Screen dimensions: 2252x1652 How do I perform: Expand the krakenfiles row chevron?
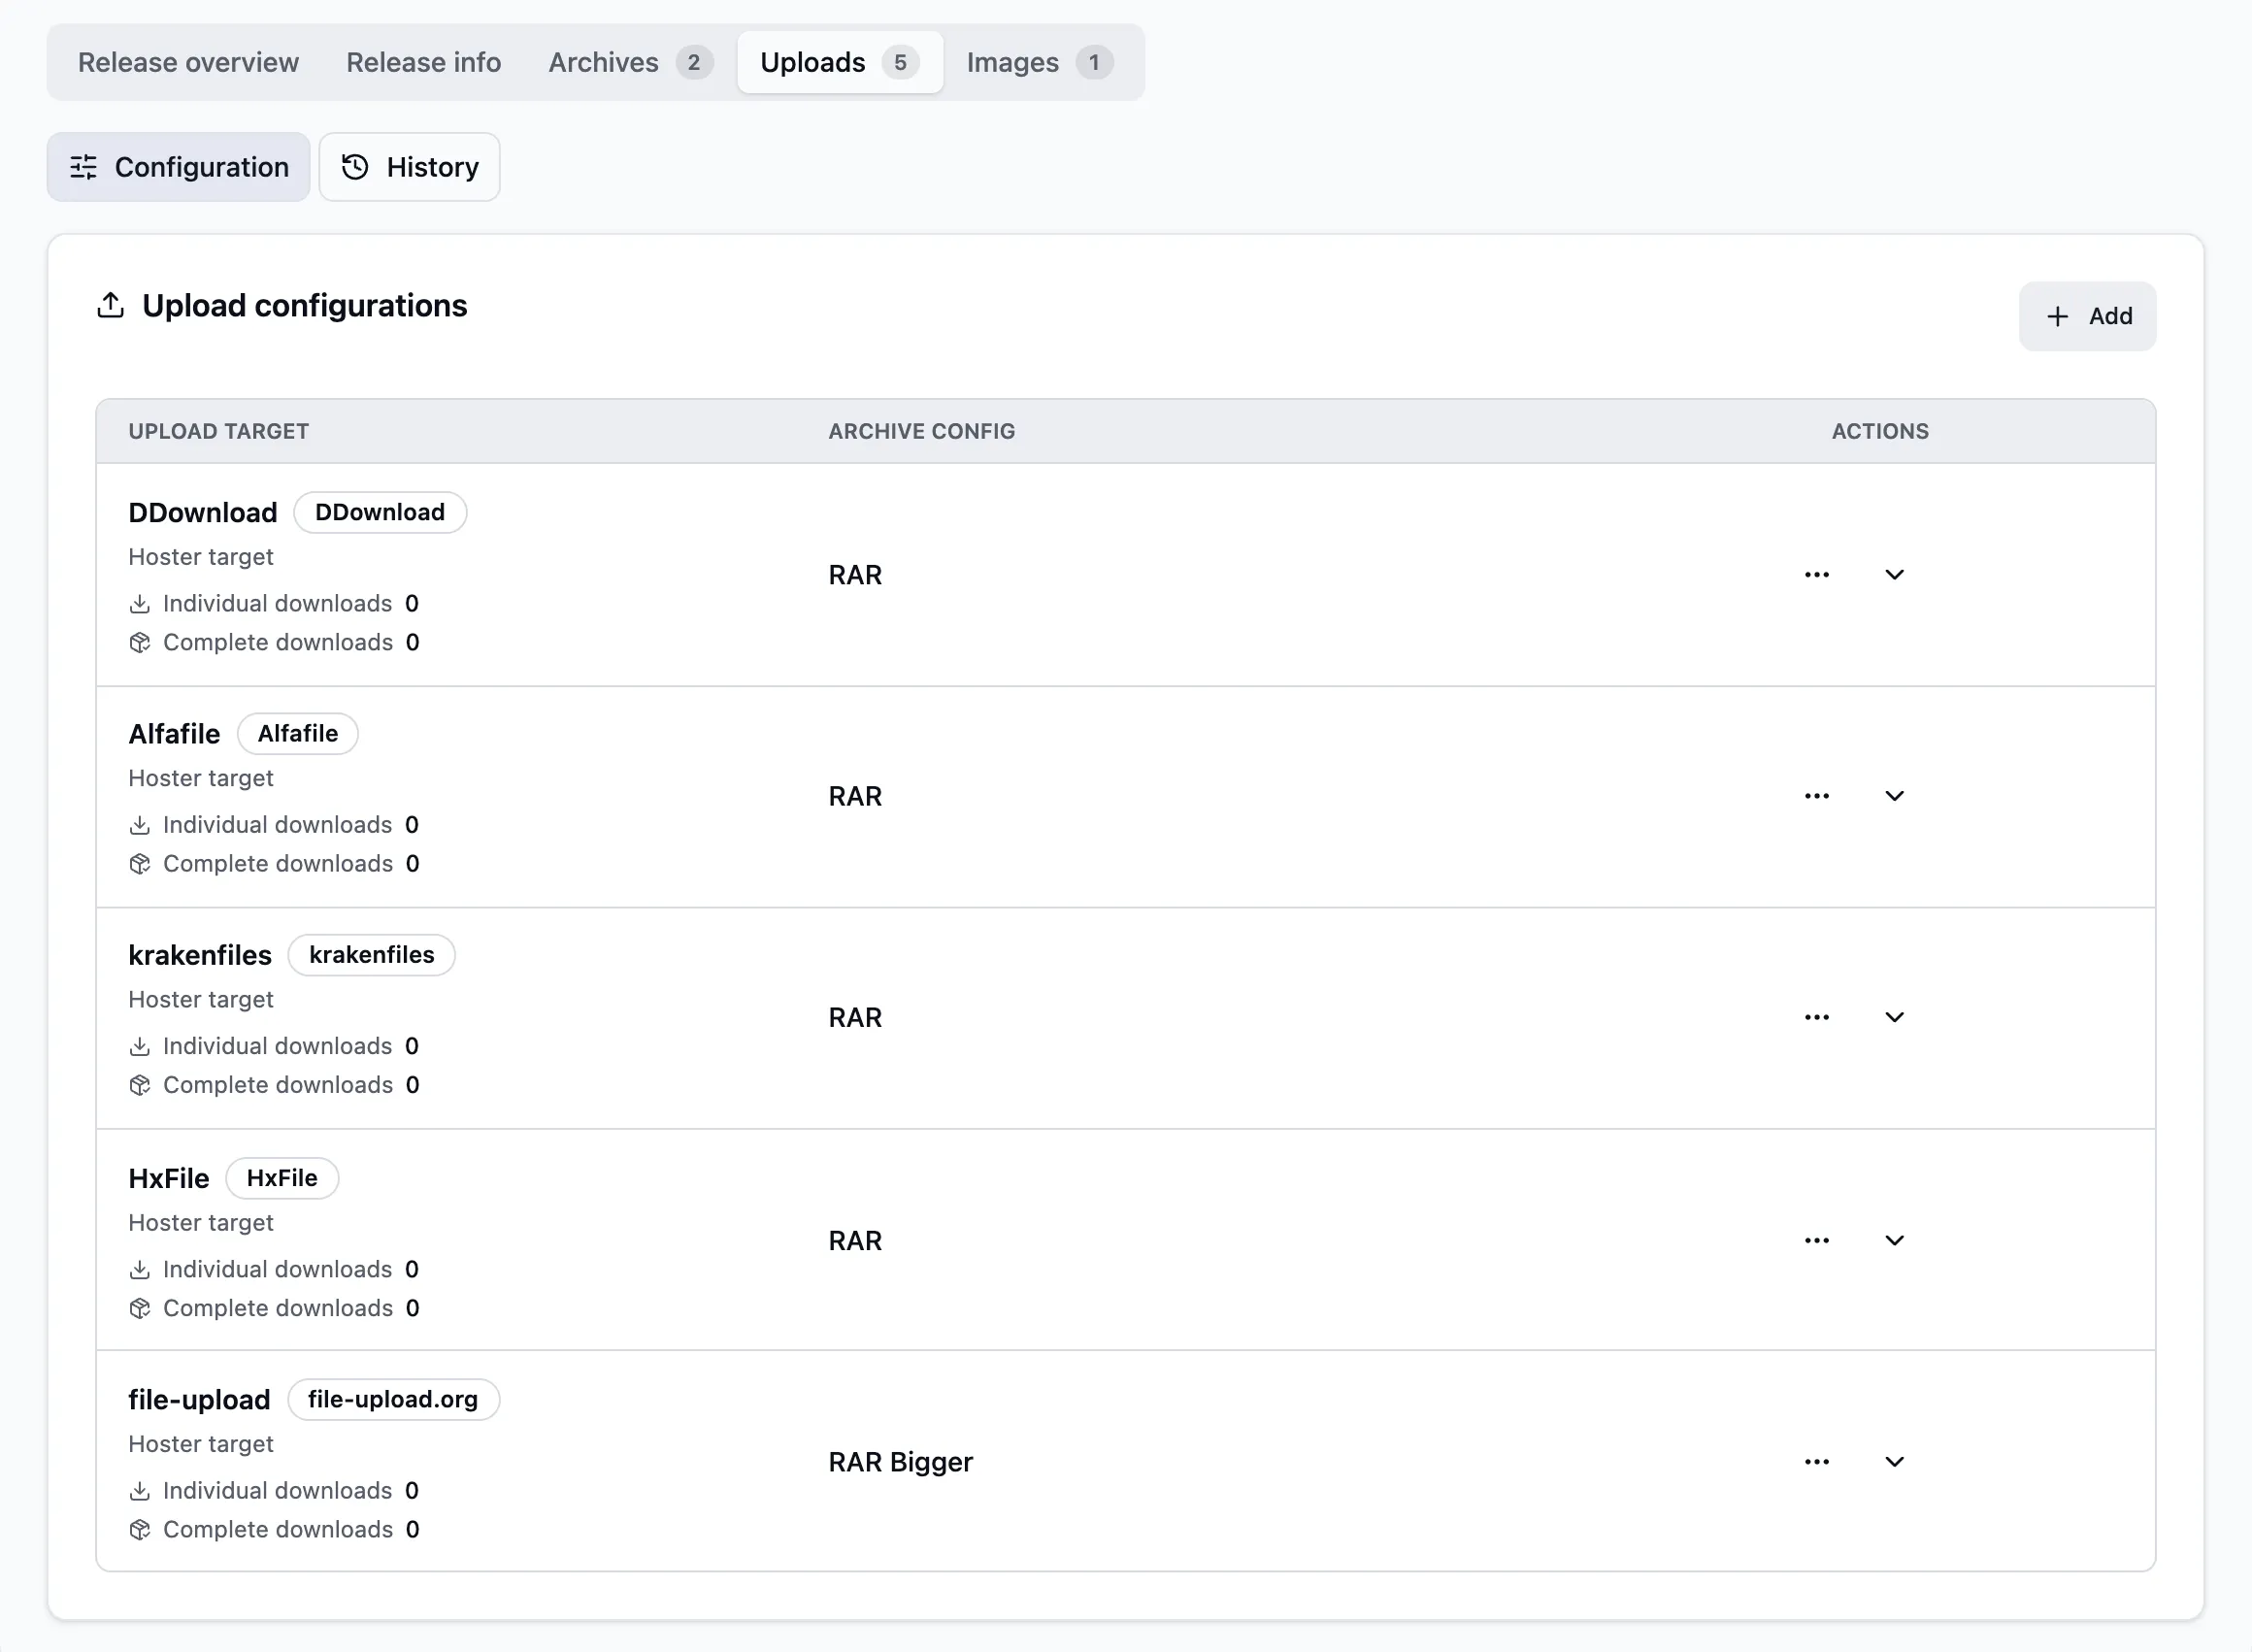[x=1894, y=1017]
